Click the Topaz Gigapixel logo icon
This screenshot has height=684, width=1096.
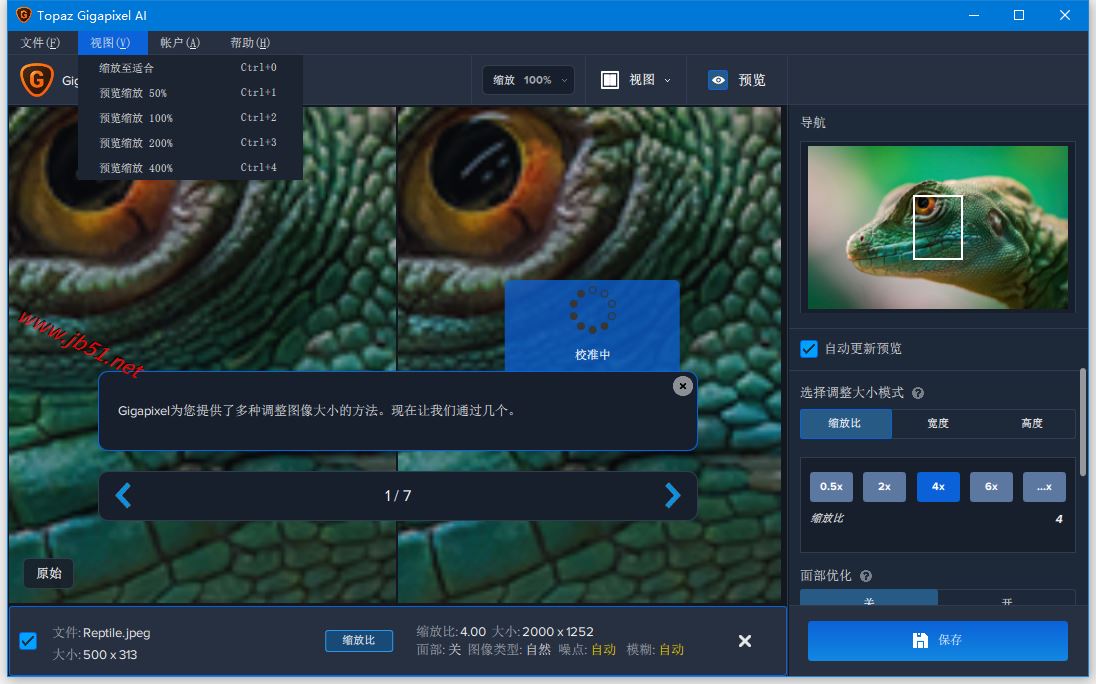[x=36, y=79]
